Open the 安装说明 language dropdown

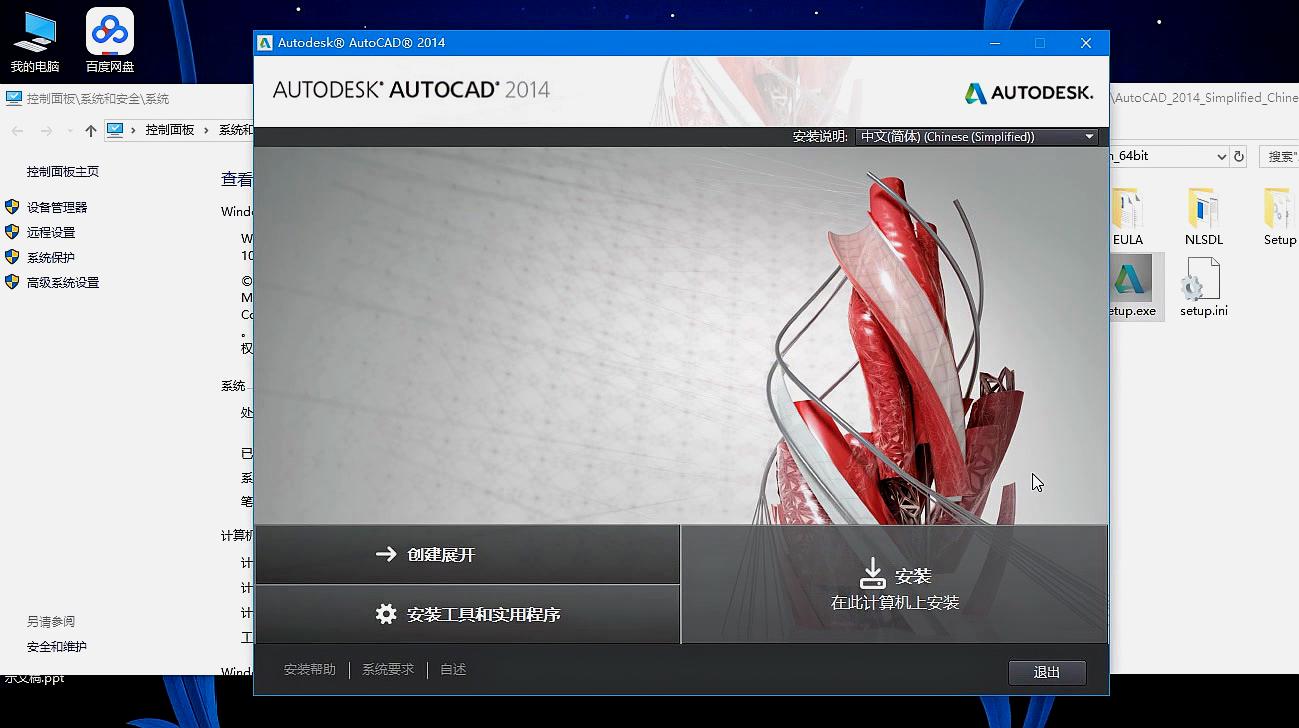pyautogui.click(x=977, y=137)
